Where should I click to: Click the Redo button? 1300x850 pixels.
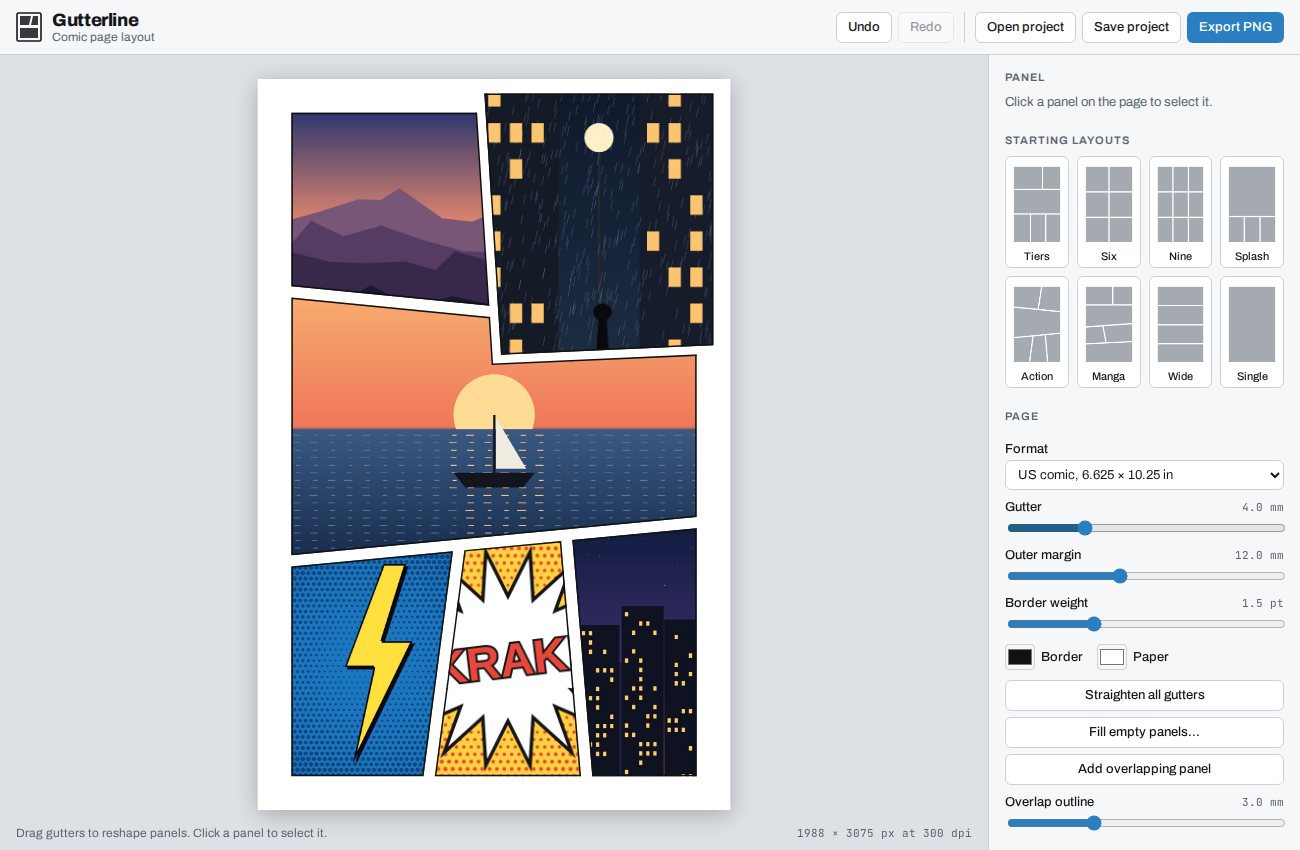pyautogui.click(x=926, y=27)
